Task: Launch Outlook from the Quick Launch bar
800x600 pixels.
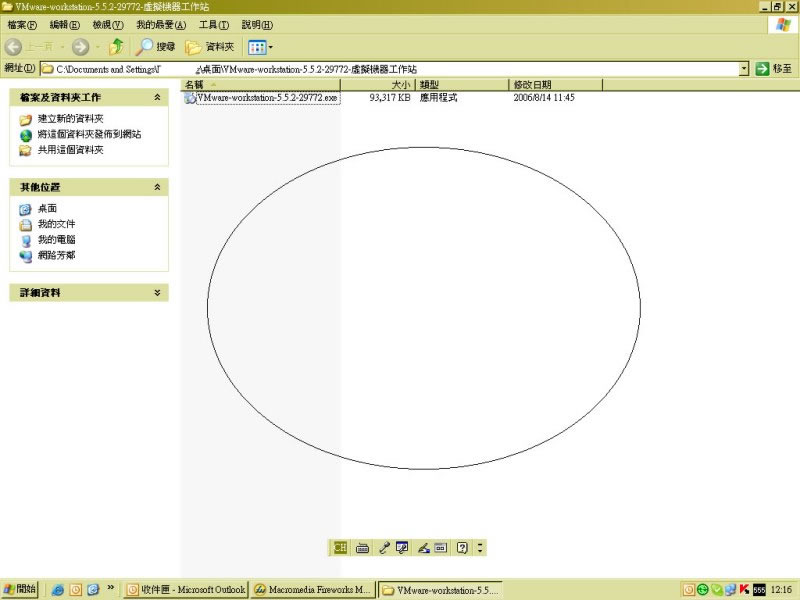Action: tap(76, 590)
